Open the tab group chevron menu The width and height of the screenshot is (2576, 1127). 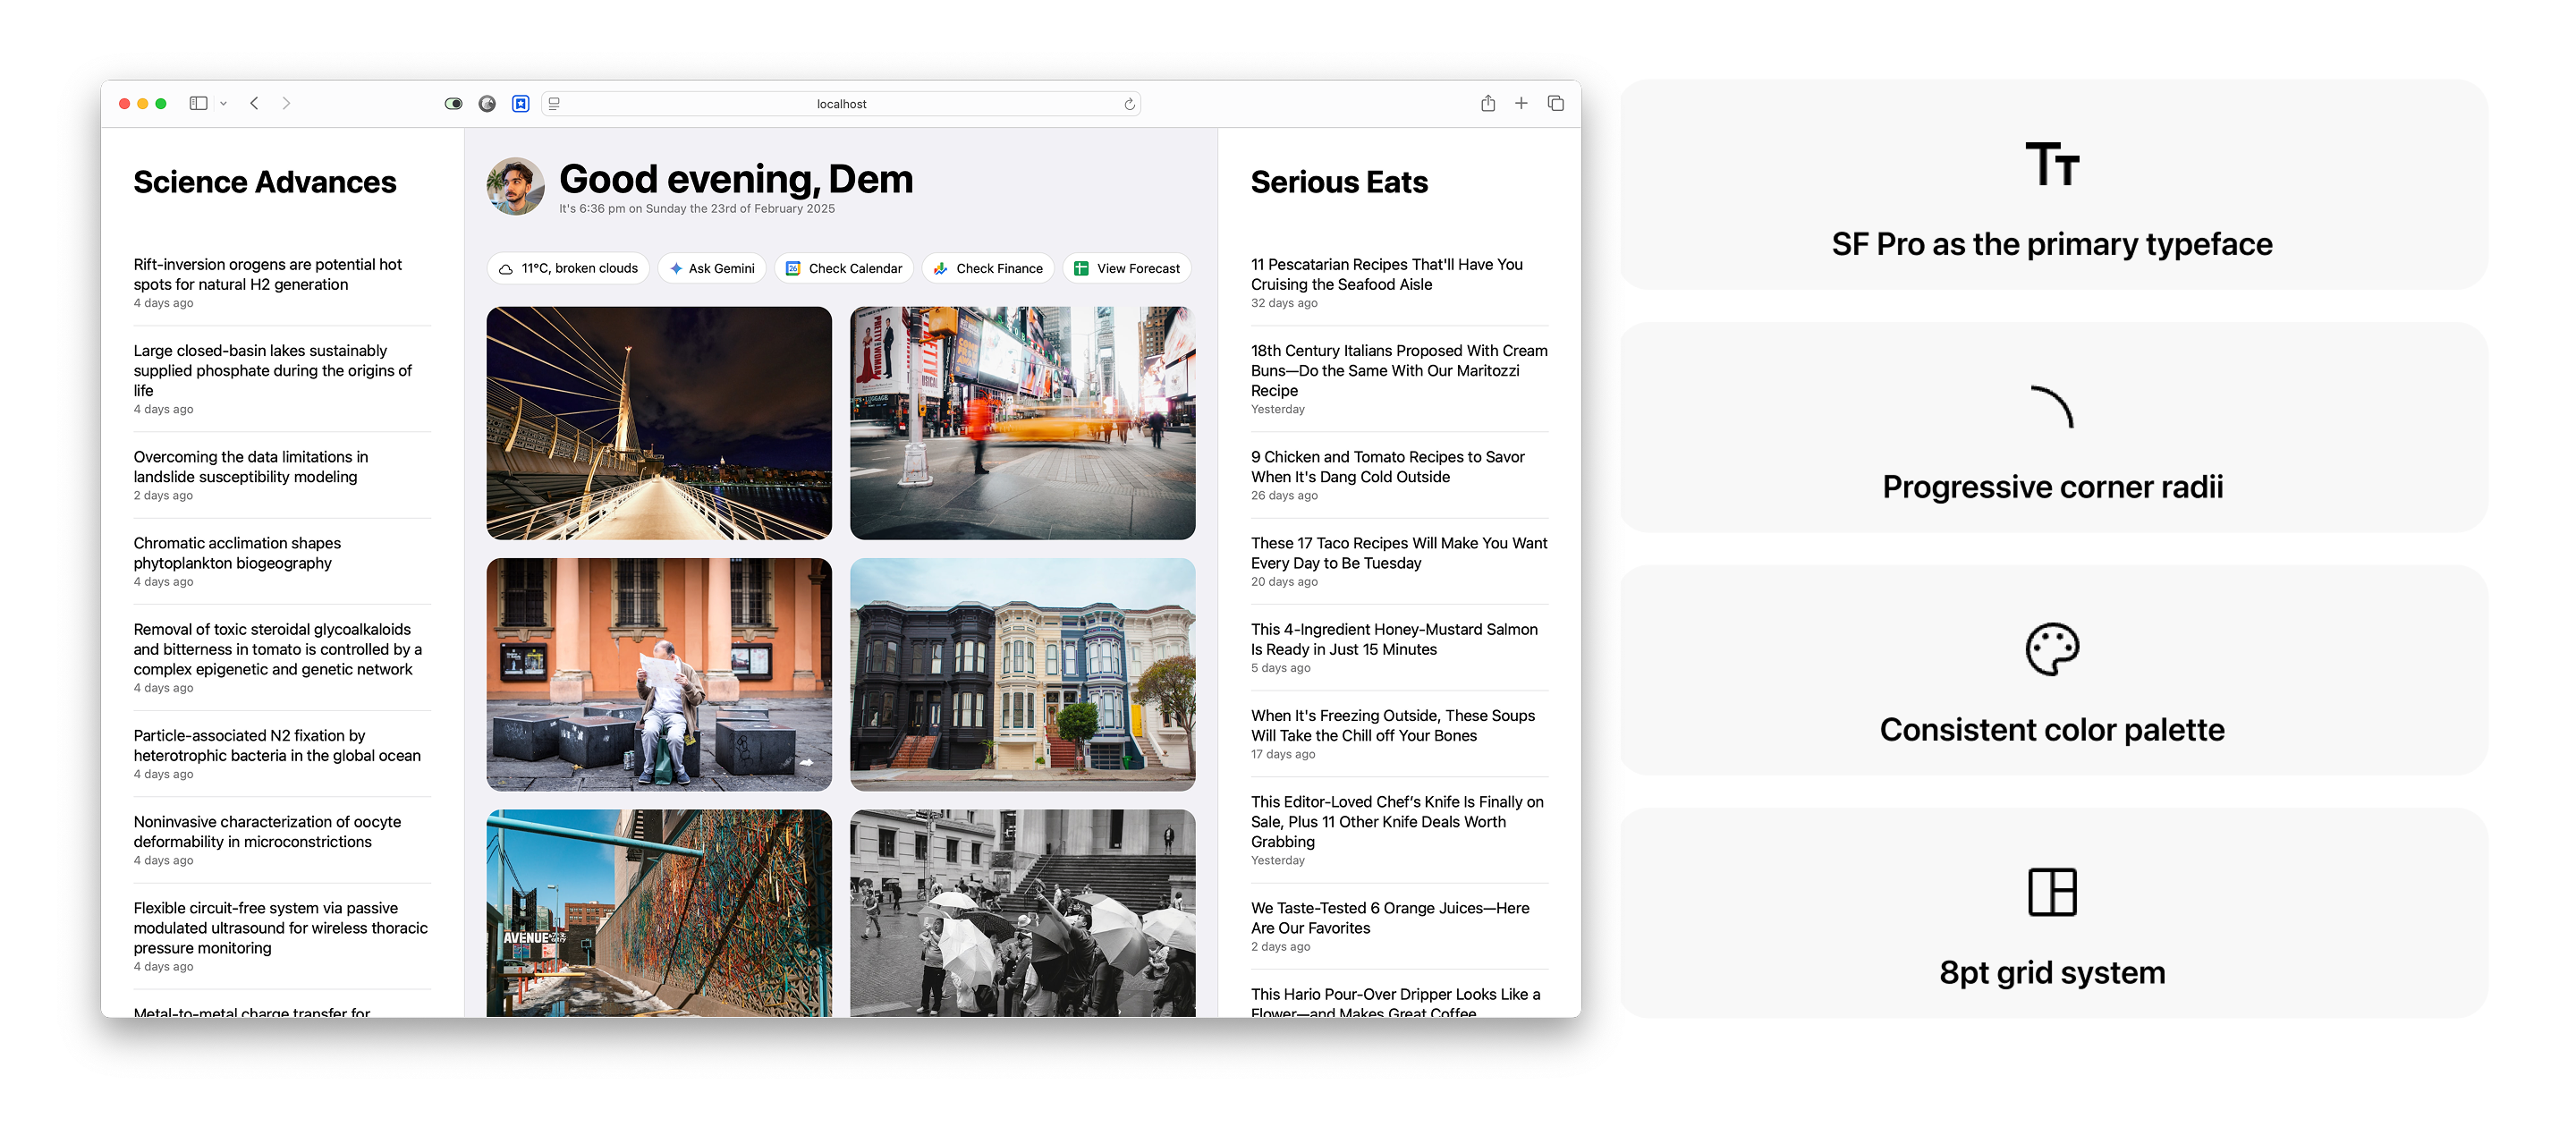pos(223,103)
